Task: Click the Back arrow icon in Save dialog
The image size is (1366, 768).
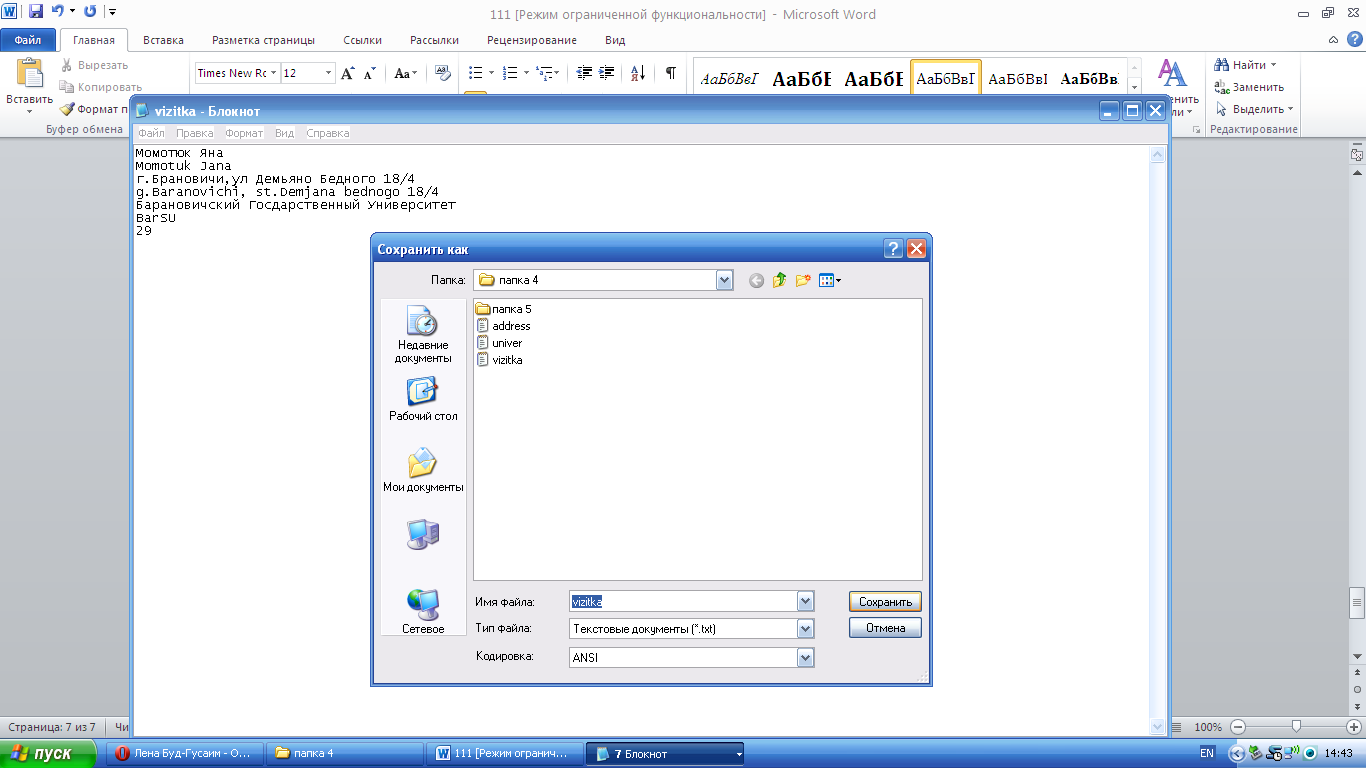Action: (756, 281)
